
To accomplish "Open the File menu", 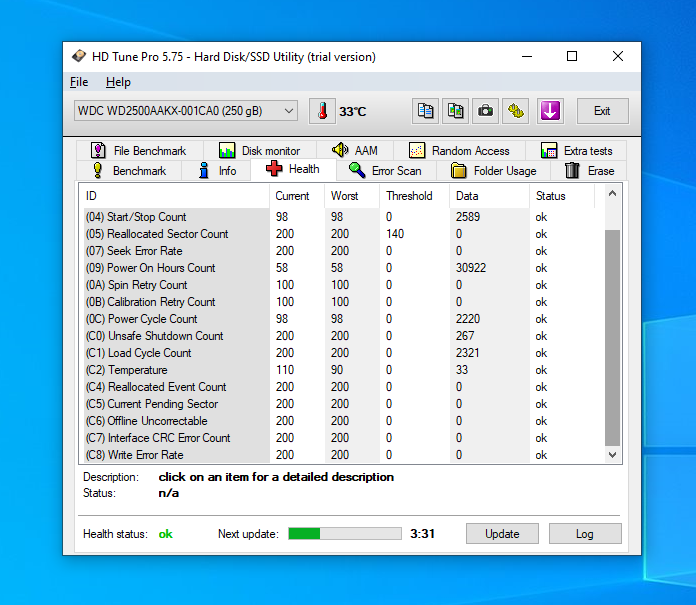I will click(79, 82).
